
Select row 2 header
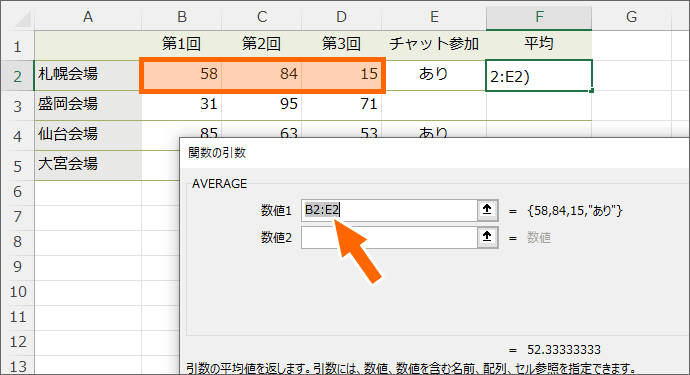pyautogui.click(x=18, y=76)
